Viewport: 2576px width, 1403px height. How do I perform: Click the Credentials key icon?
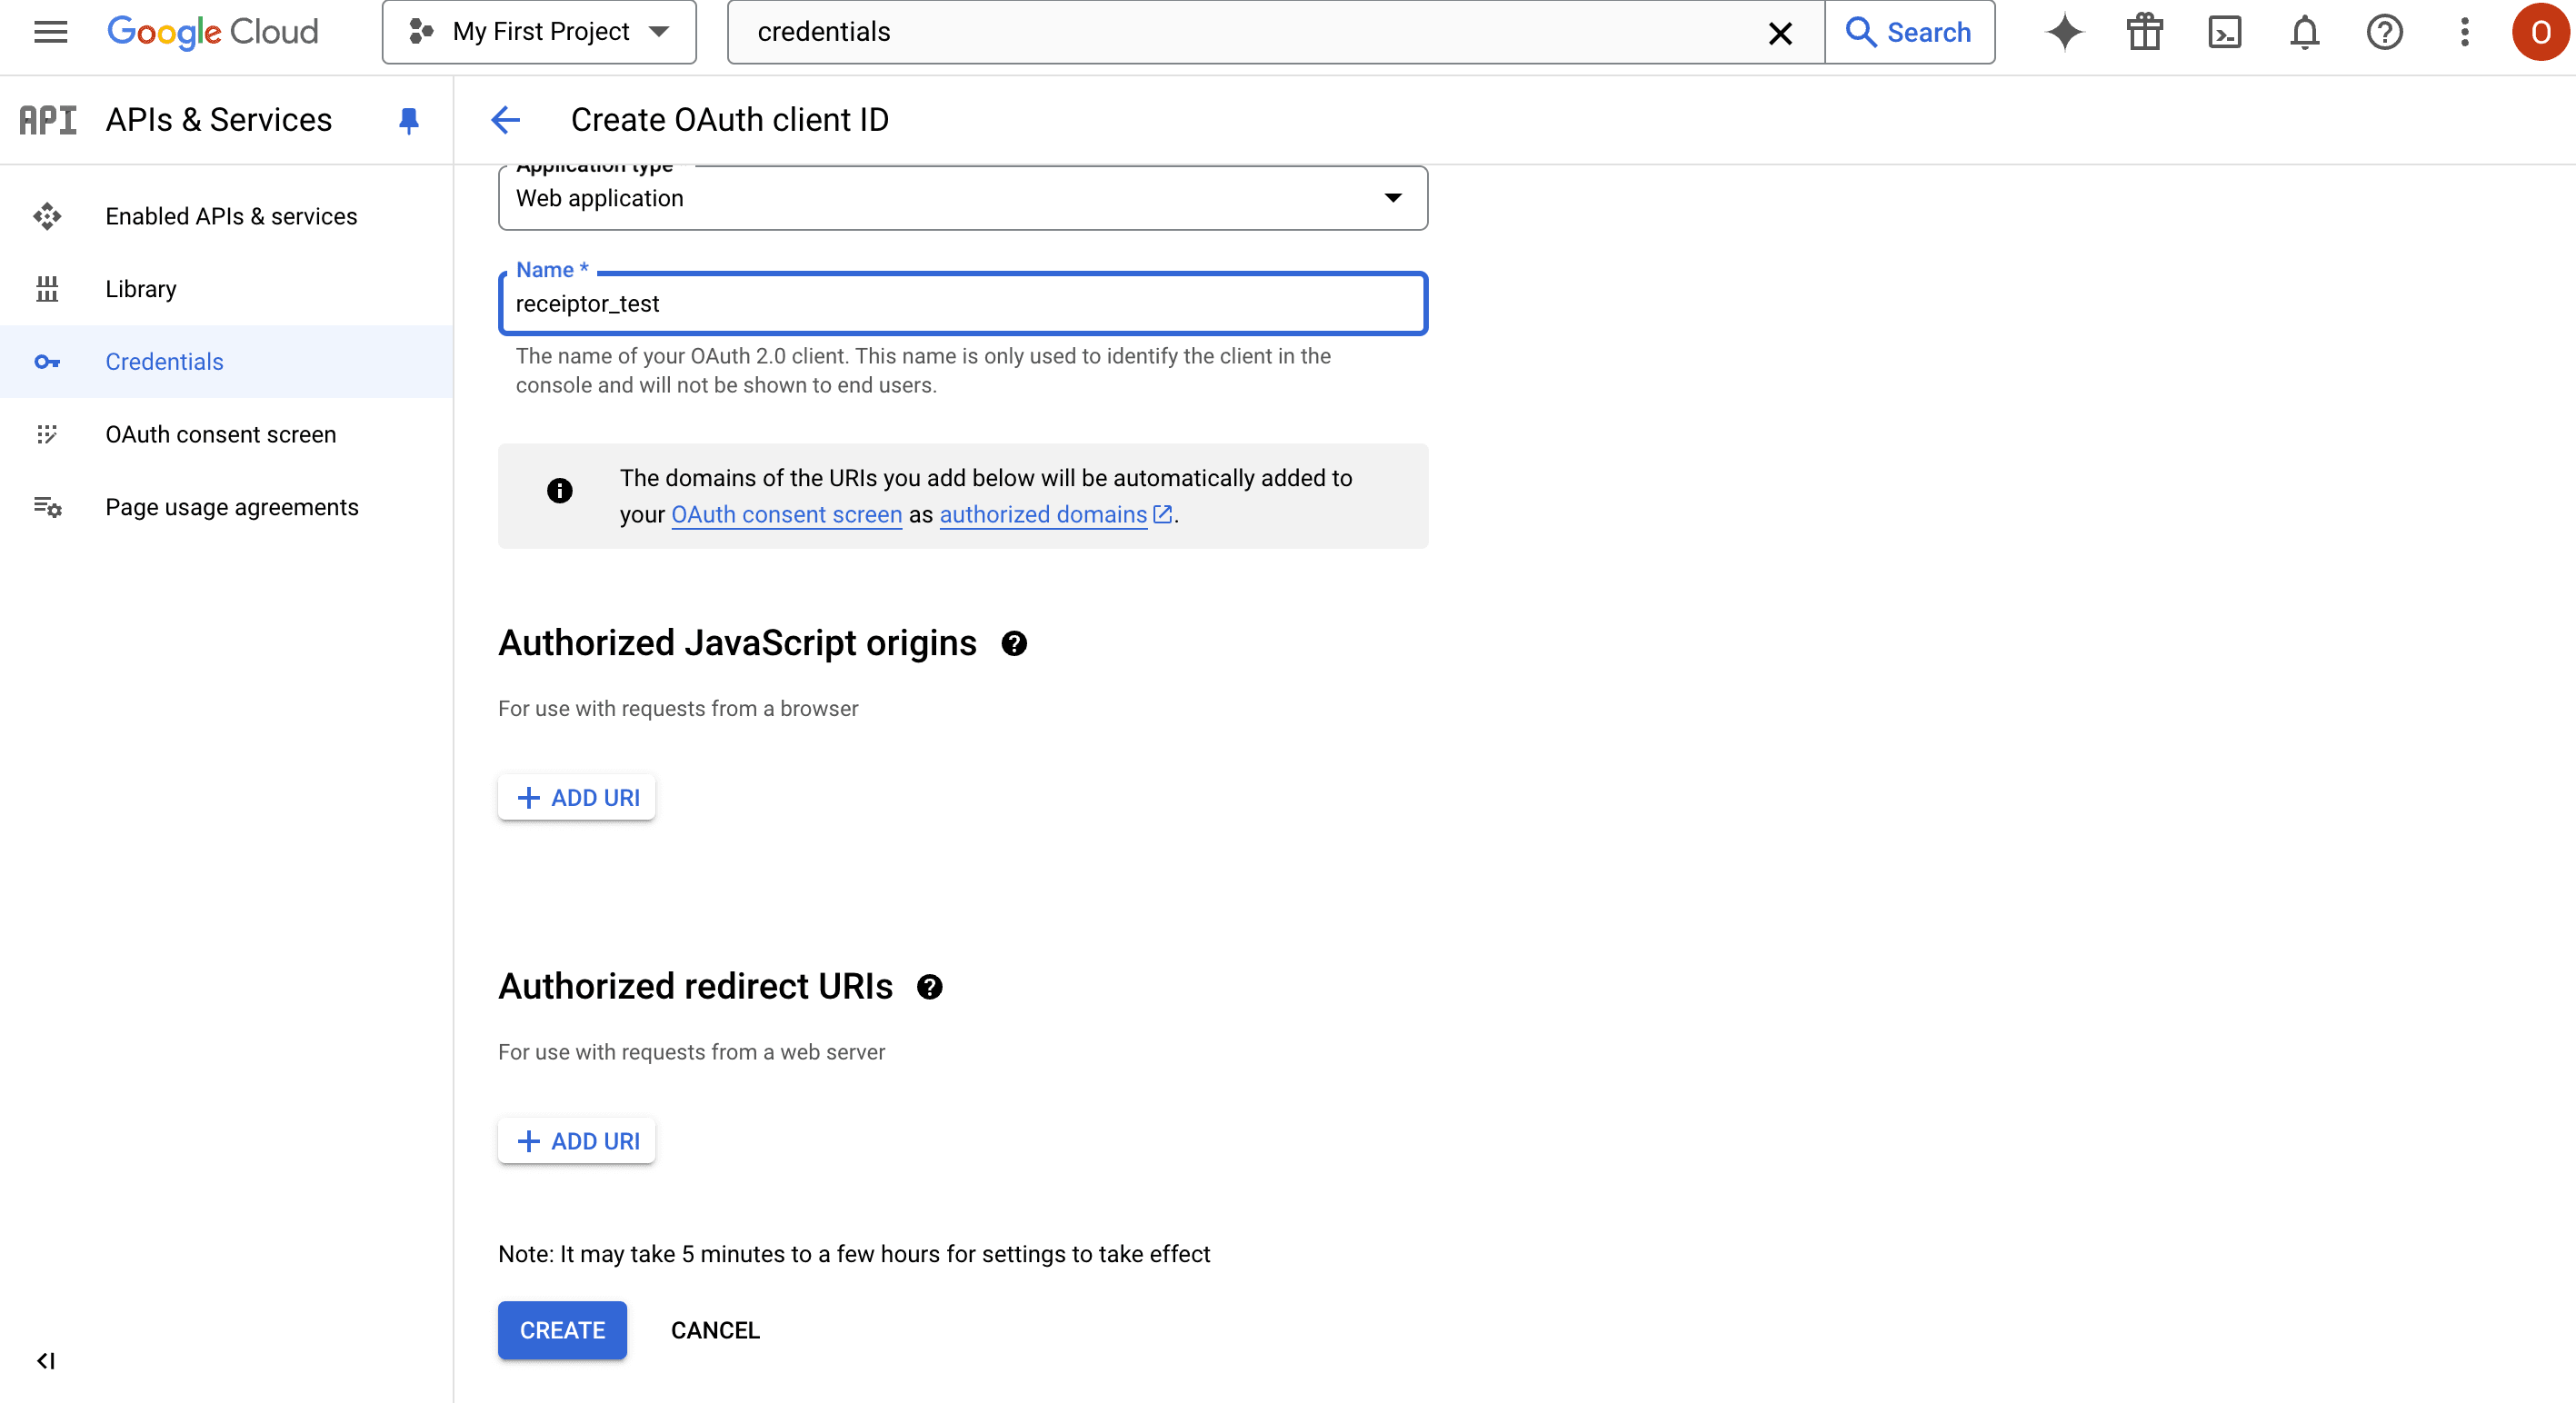pos(47,362)
